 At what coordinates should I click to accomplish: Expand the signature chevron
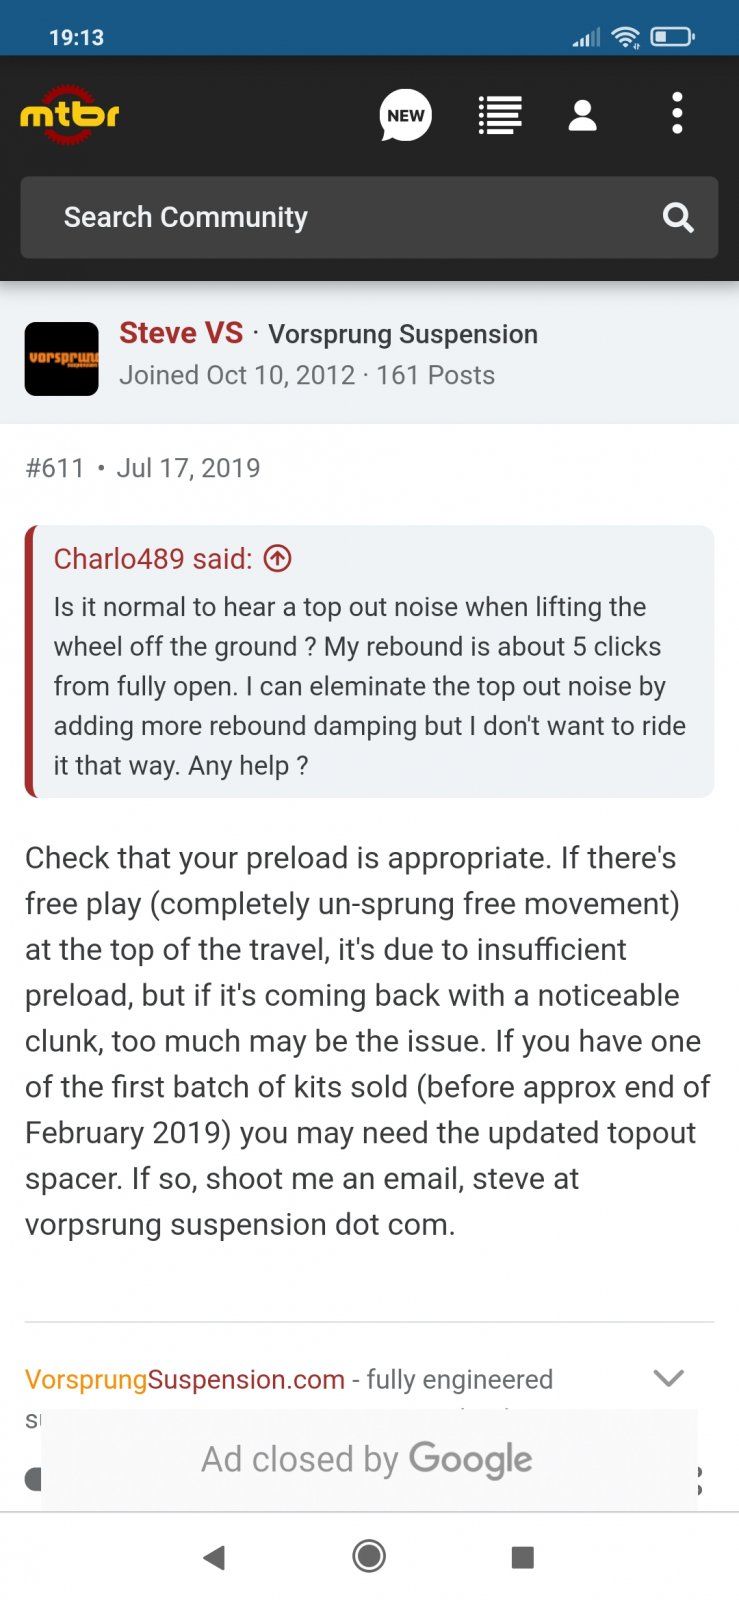668,1378
